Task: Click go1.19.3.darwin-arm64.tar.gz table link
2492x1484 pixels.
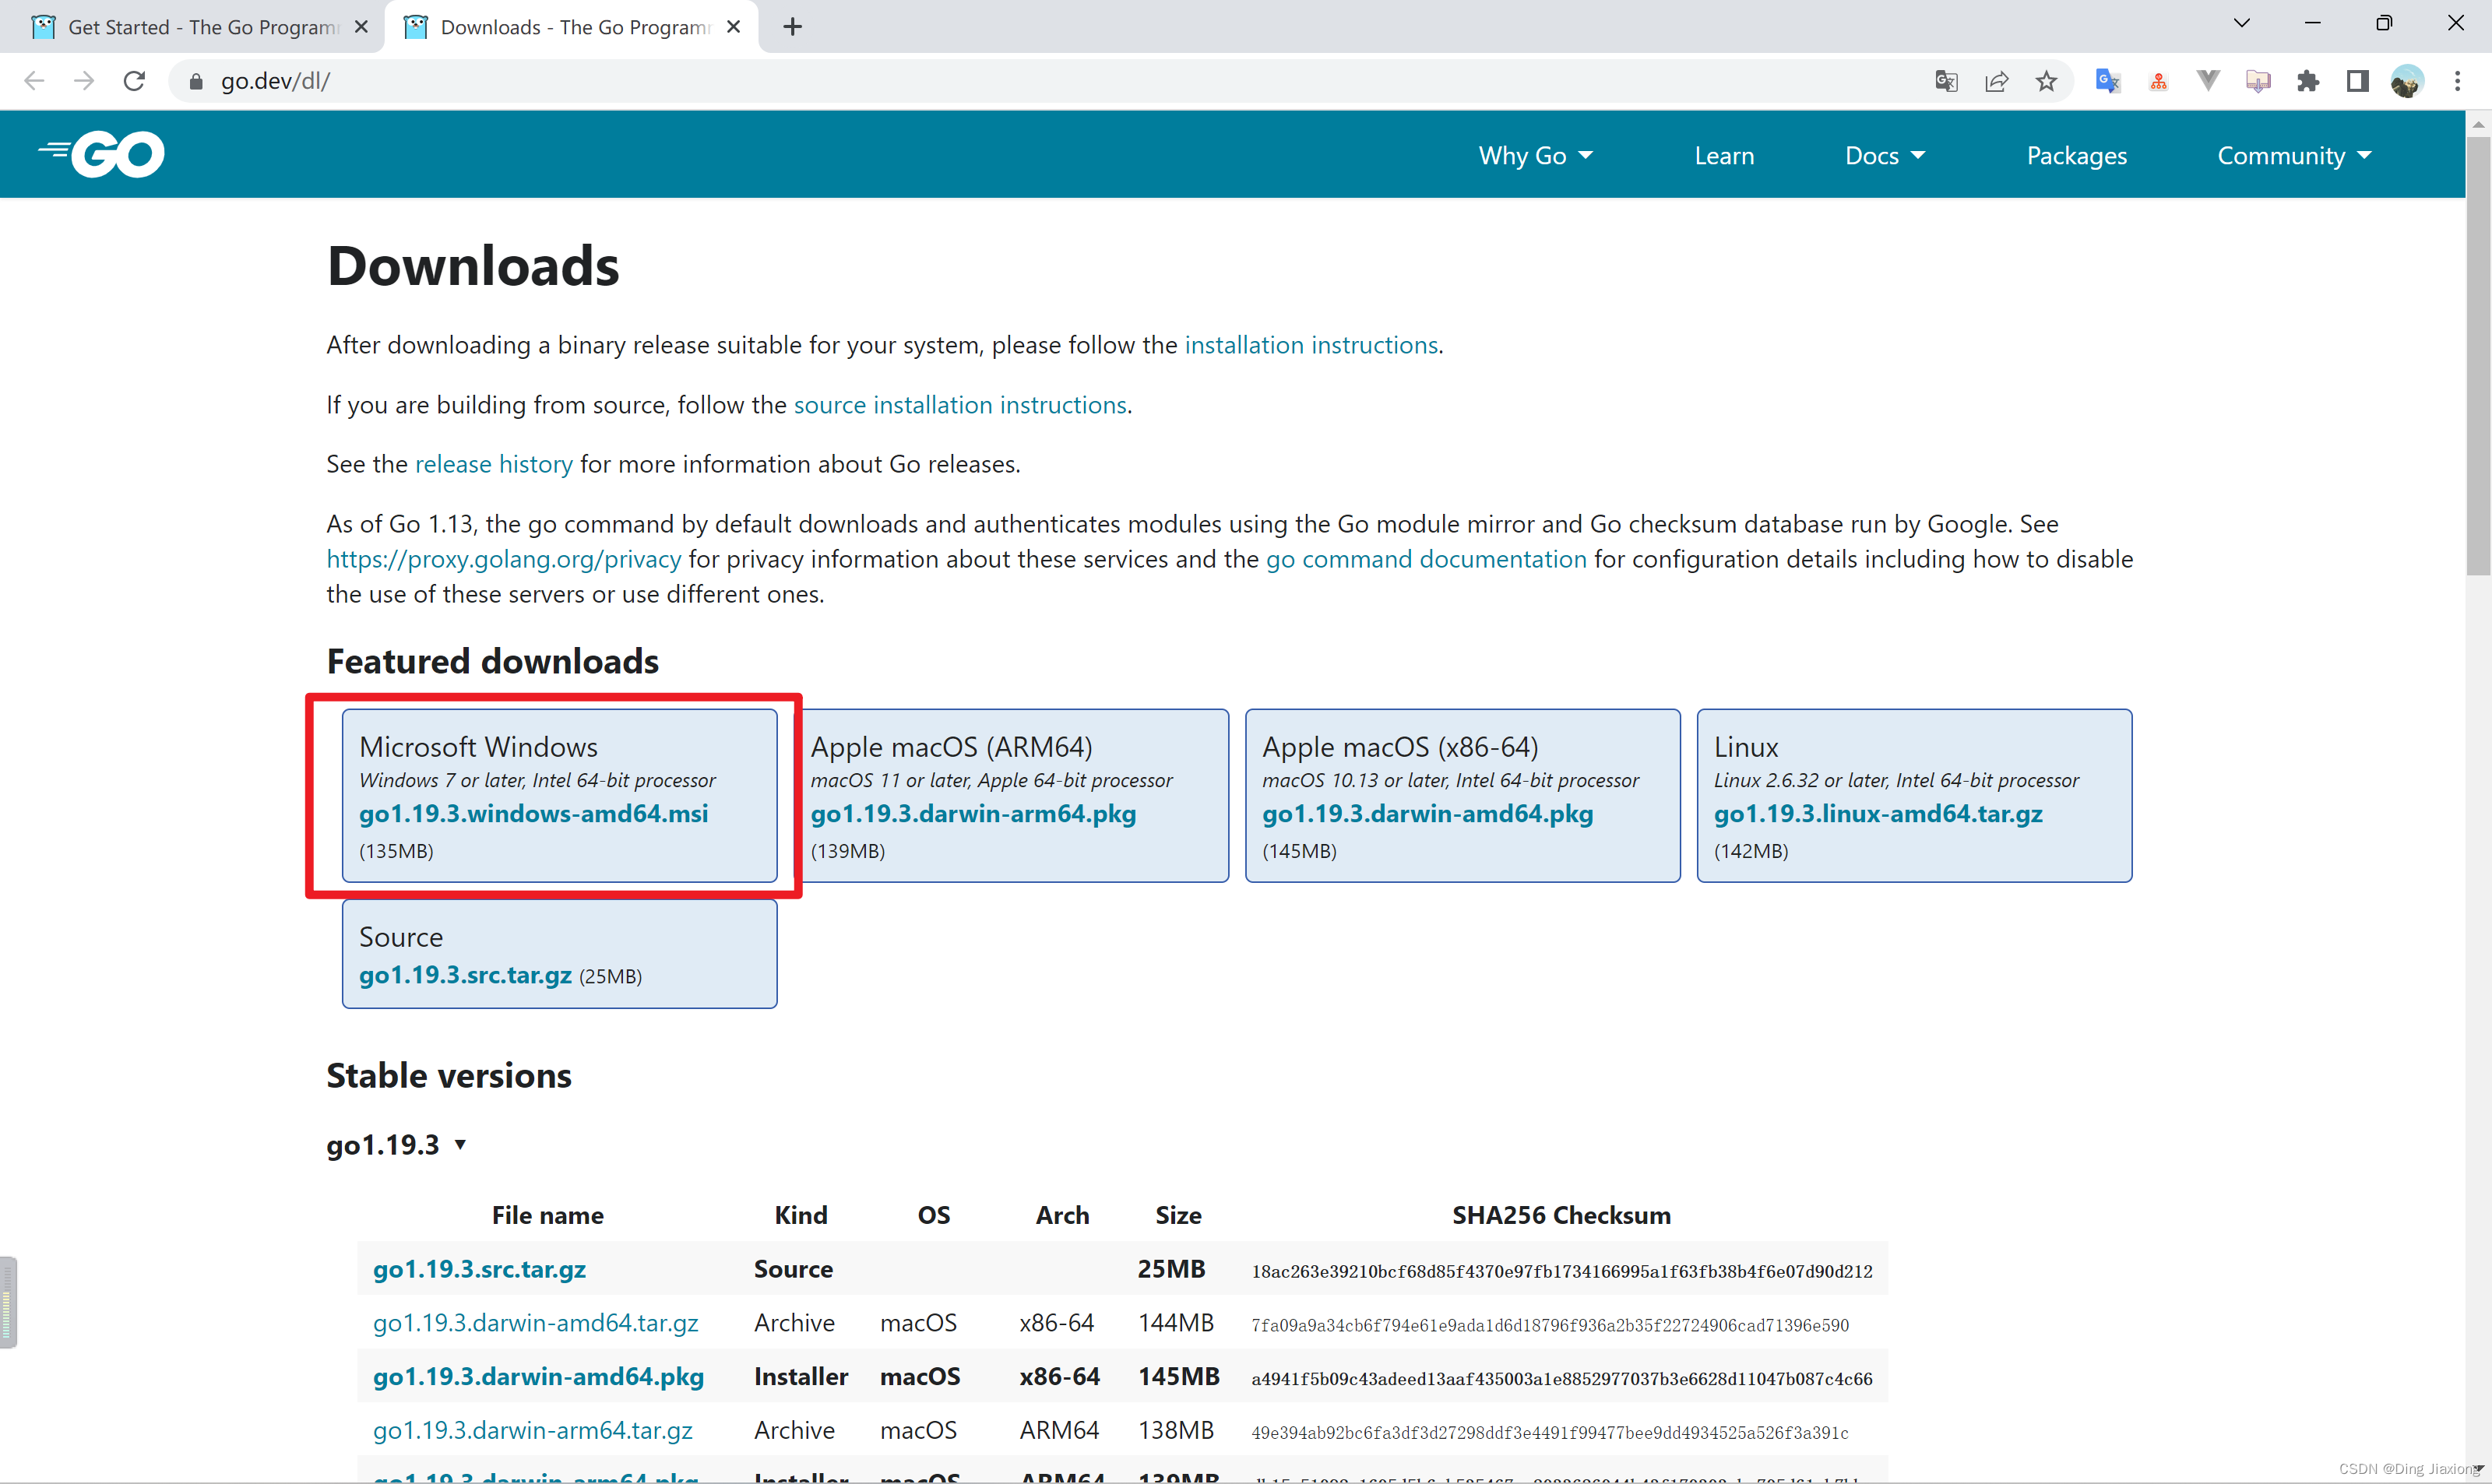Action: [532, 1430]
